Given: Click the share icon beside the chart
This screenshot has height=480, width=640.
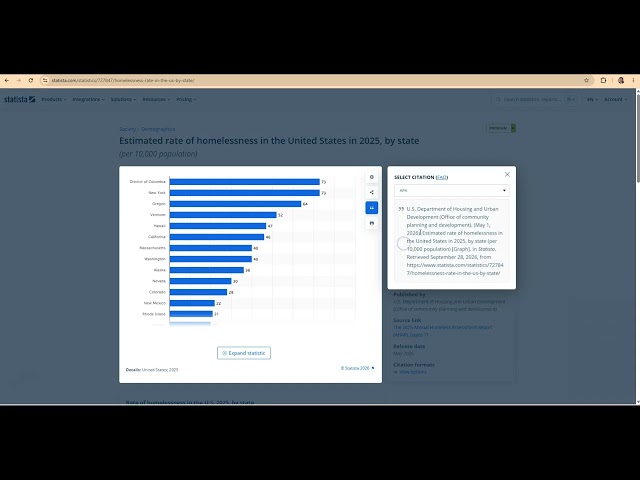Looking at the screenshot, I should [371, 192].
